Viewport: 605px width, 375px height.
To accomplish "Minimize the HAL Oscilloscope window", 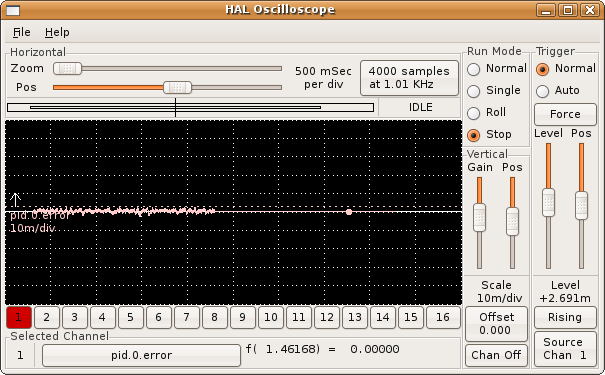I will coord(546,10).
